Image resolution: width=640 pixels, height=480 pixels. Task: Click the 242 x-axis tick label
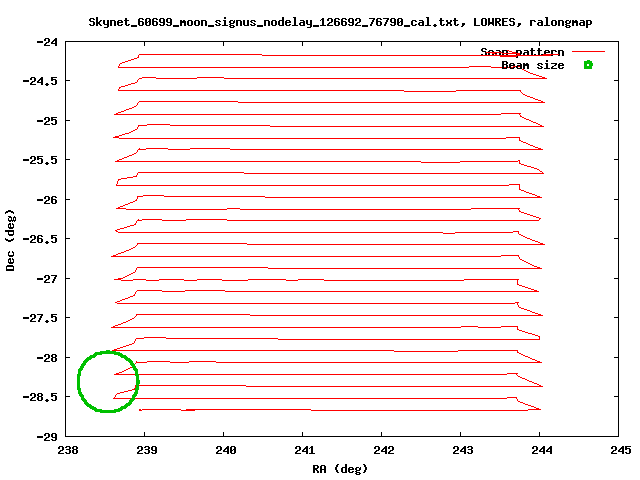(384, 450)
